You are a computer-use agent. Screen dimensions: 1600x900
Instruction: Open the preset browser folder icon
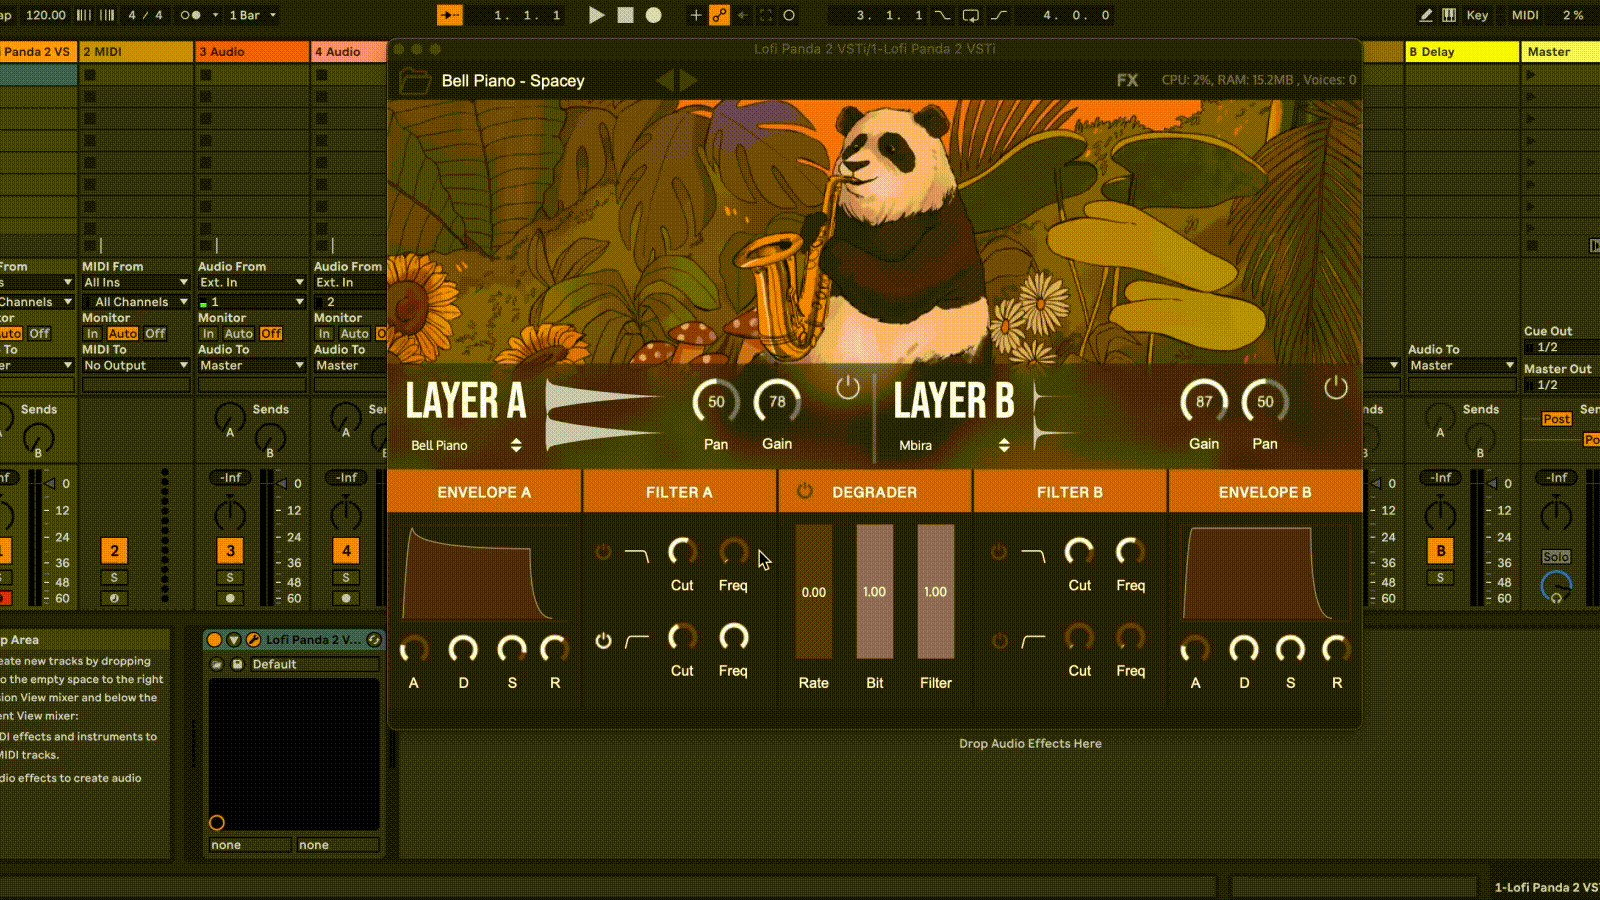[414, 81]
